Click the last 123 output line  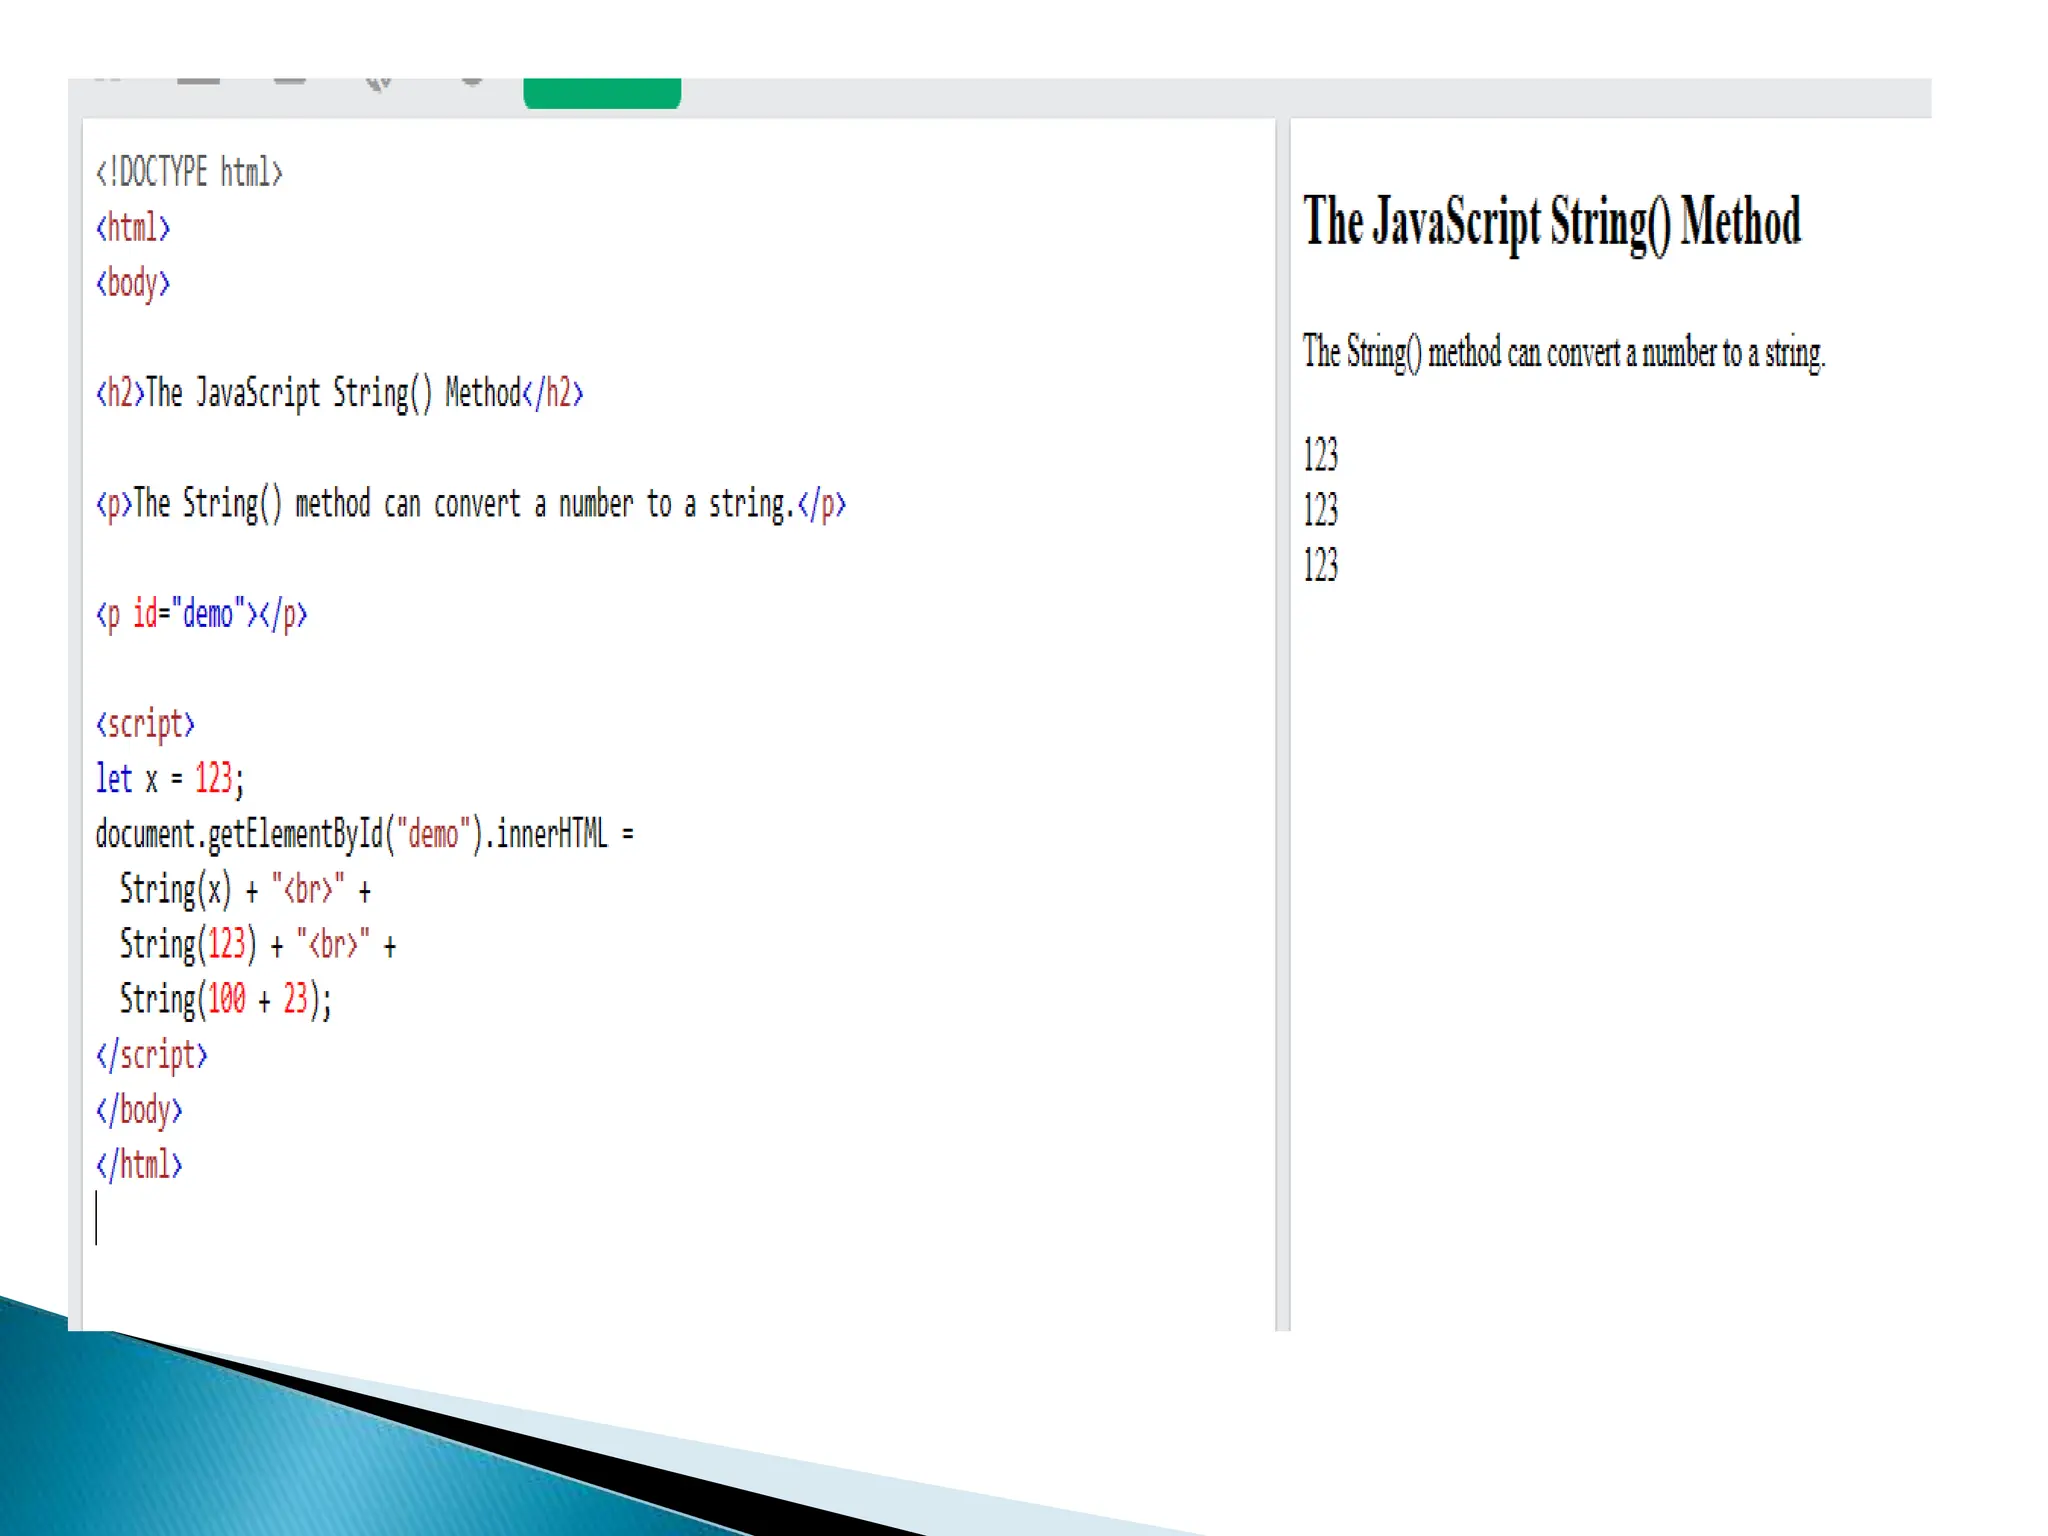click(1320, 566)
